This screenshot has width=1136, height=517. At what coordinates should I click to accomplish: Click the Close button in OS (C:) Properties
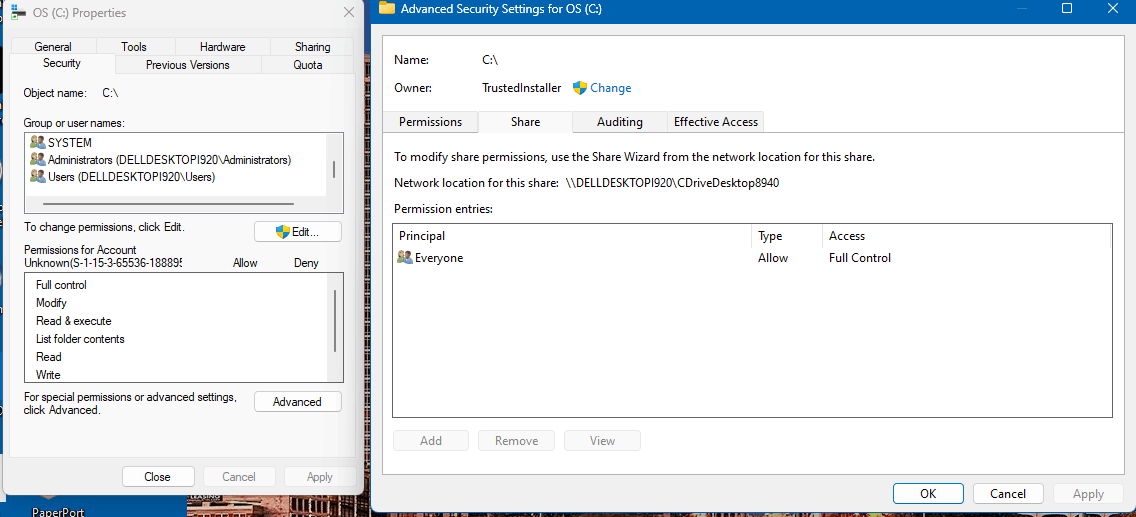click(x=158, y=476)
